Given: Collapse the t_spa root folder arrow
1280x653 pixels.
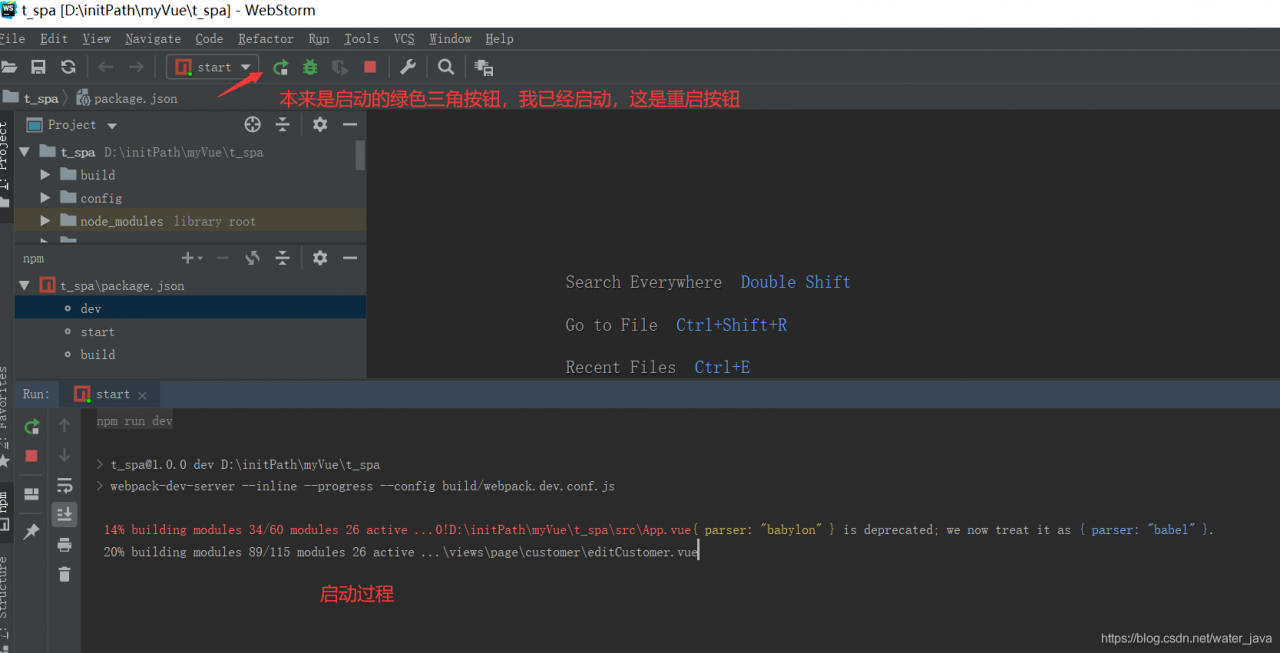Looking at the screenshot, I should (x=24, y=152).
